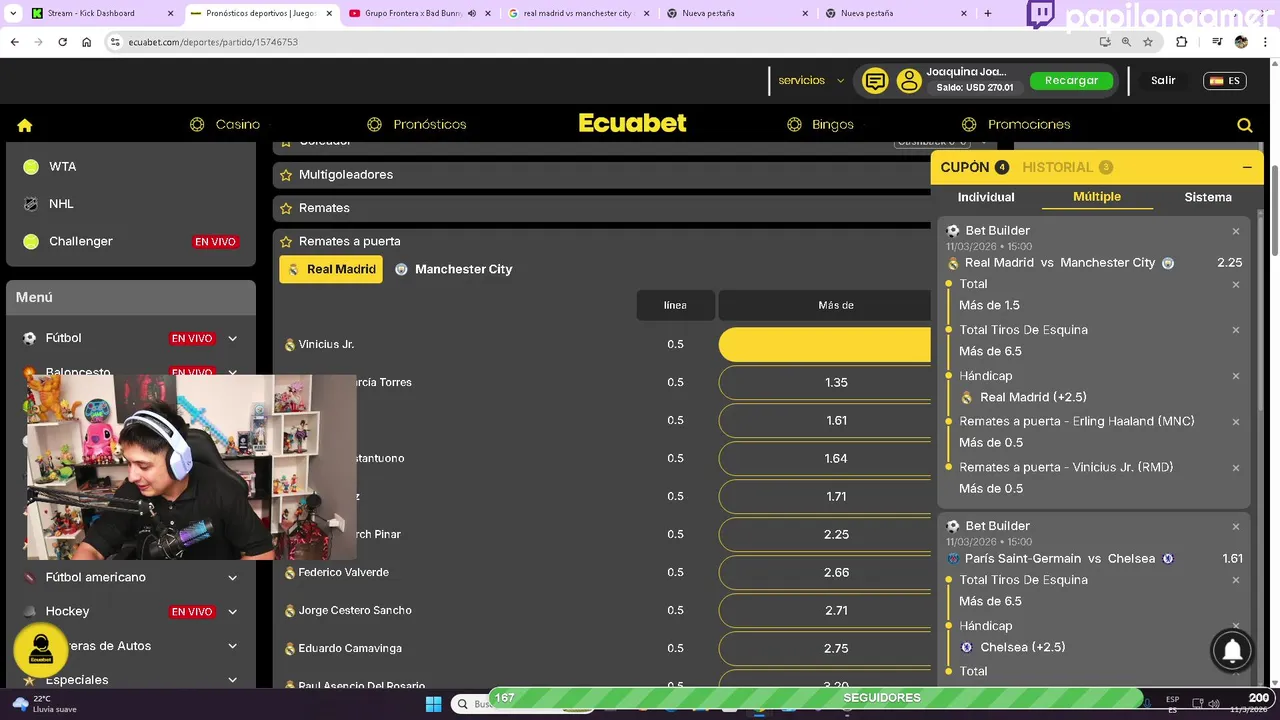
Task: Click the Ecuabet support chat badge
Action: 41,649
